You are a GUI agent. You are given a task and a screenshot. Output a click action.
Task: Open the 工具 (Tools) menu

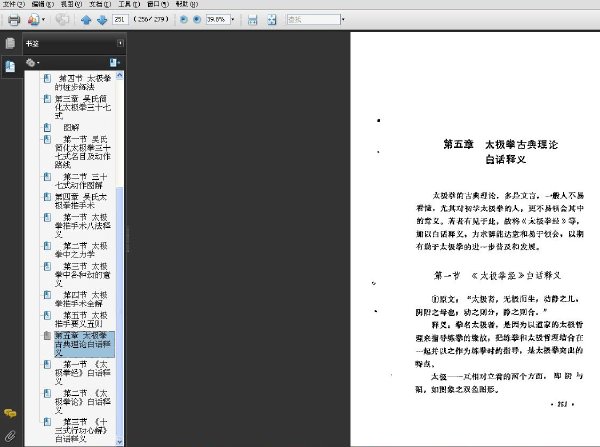[x=129, y=4]
